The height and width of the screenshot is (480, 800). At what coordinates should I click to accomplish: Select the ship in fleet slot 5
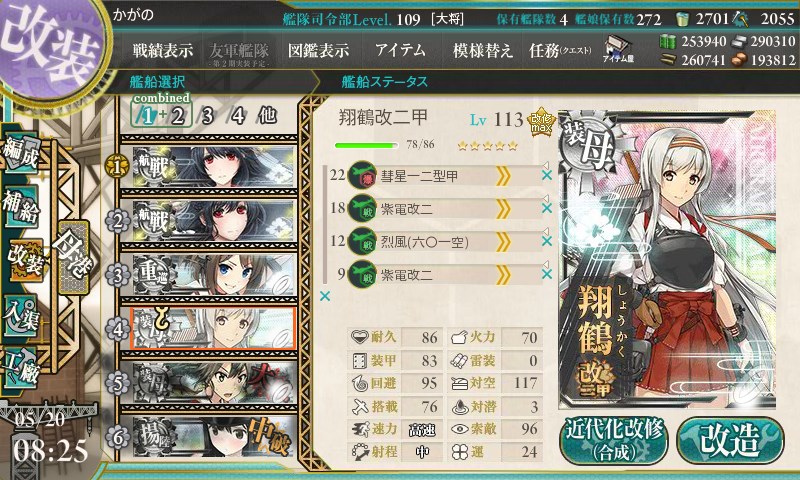[214, 383]
